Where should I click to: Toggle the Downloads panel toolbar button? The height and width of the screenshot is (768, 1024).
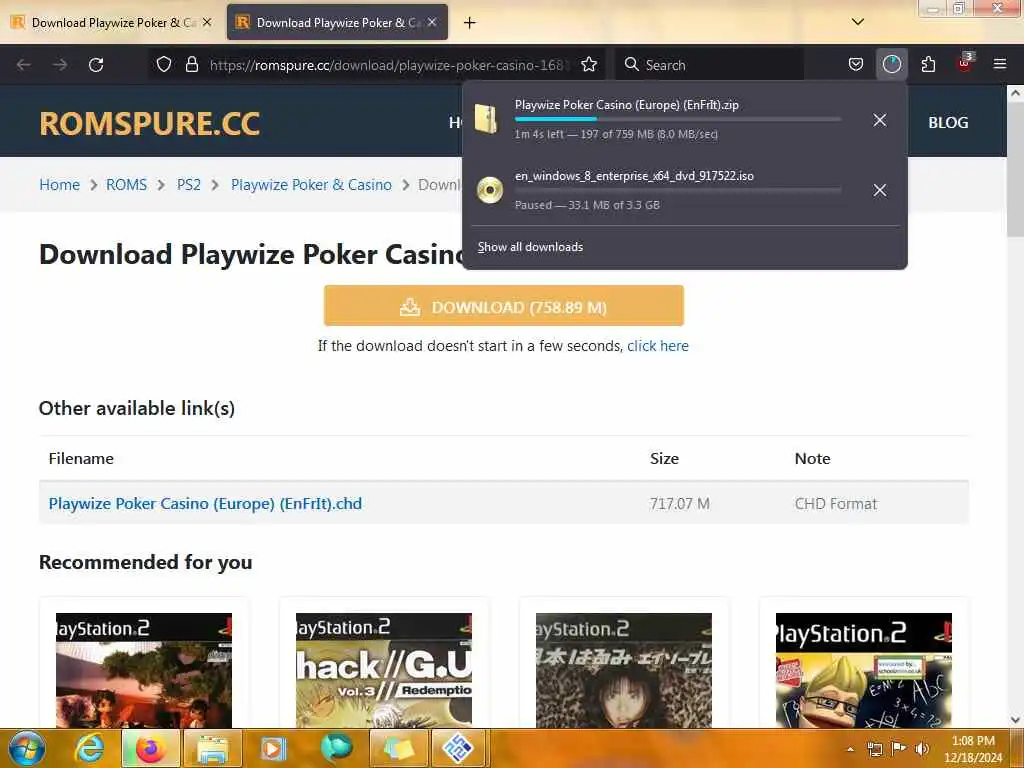coord(891,65)
